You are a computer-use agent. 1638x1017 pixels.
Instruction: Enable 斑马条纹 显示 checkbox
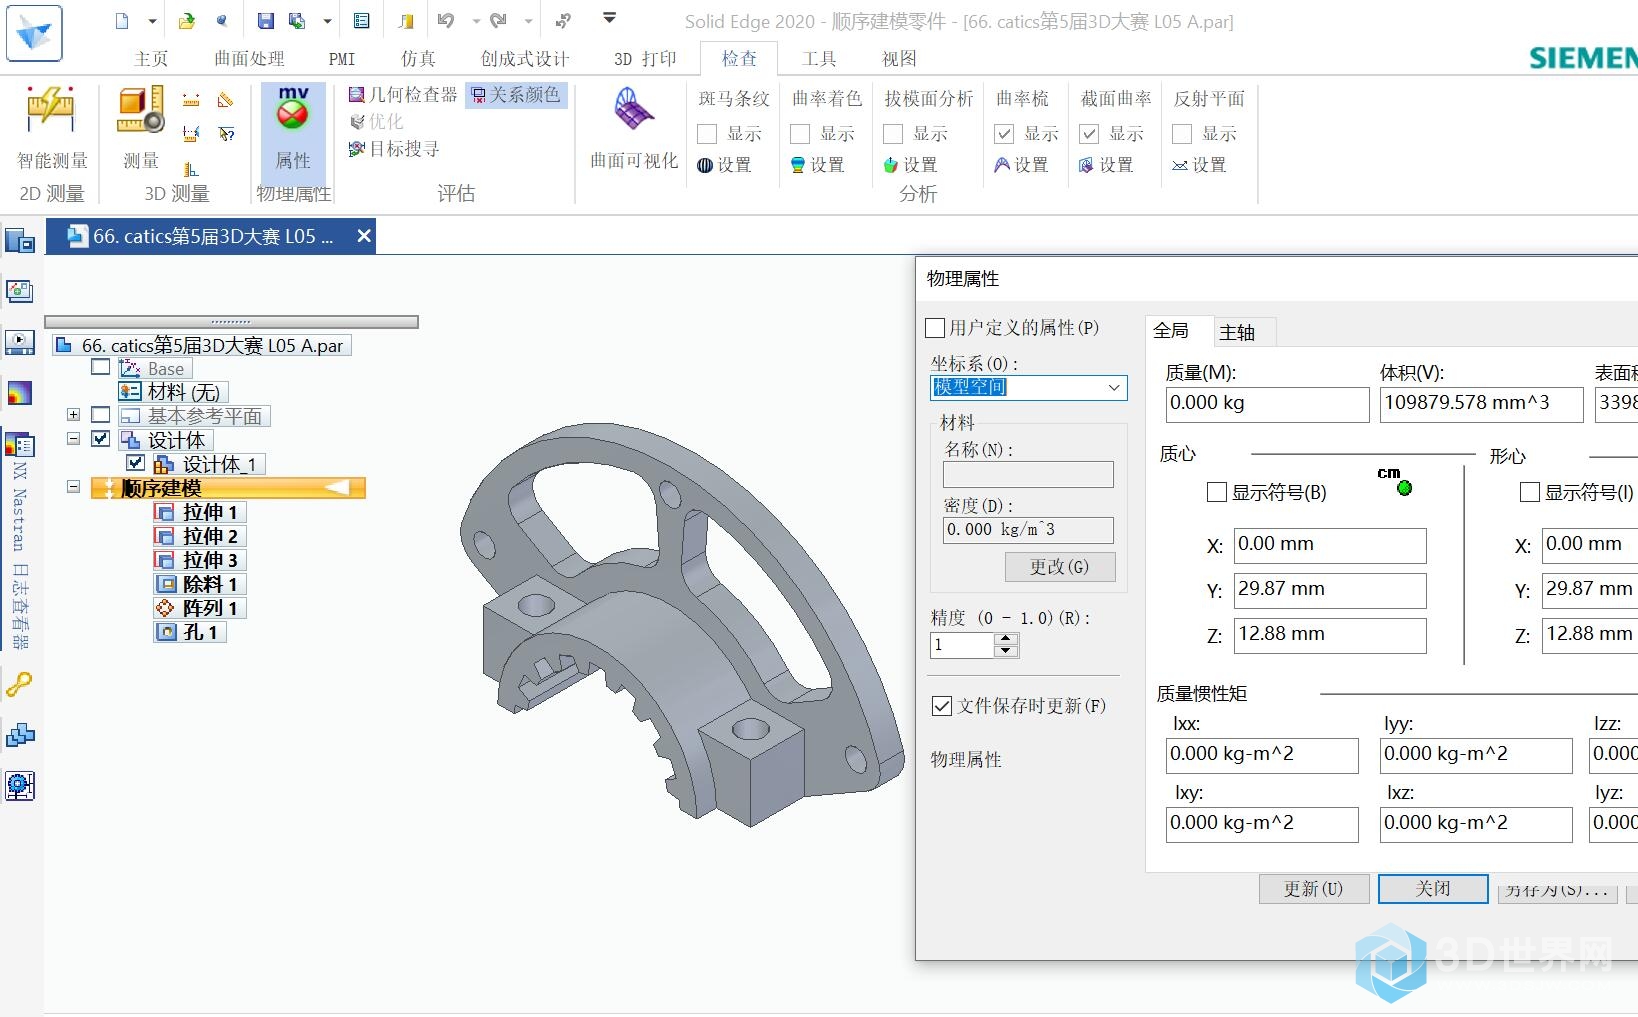pyautogui.click(x=707, y=134)
